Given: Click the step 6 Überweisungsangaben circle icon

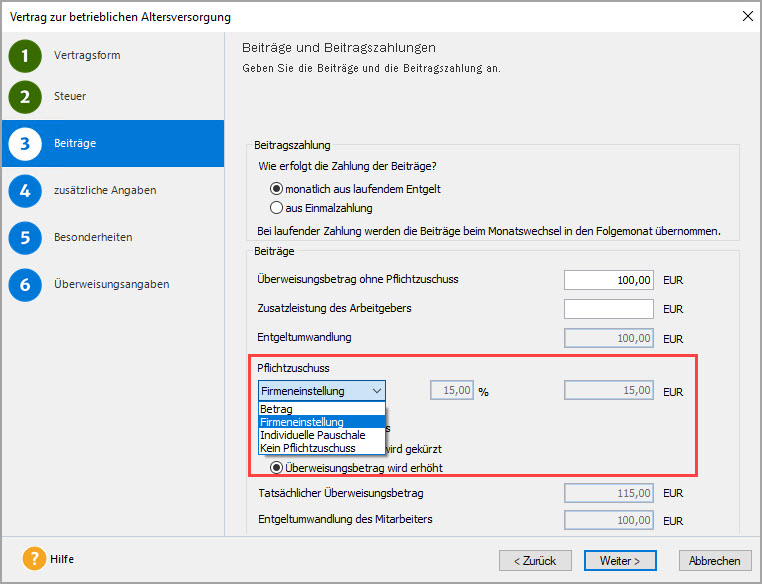Looking at the screenshot, I should (x=25, y=284).
